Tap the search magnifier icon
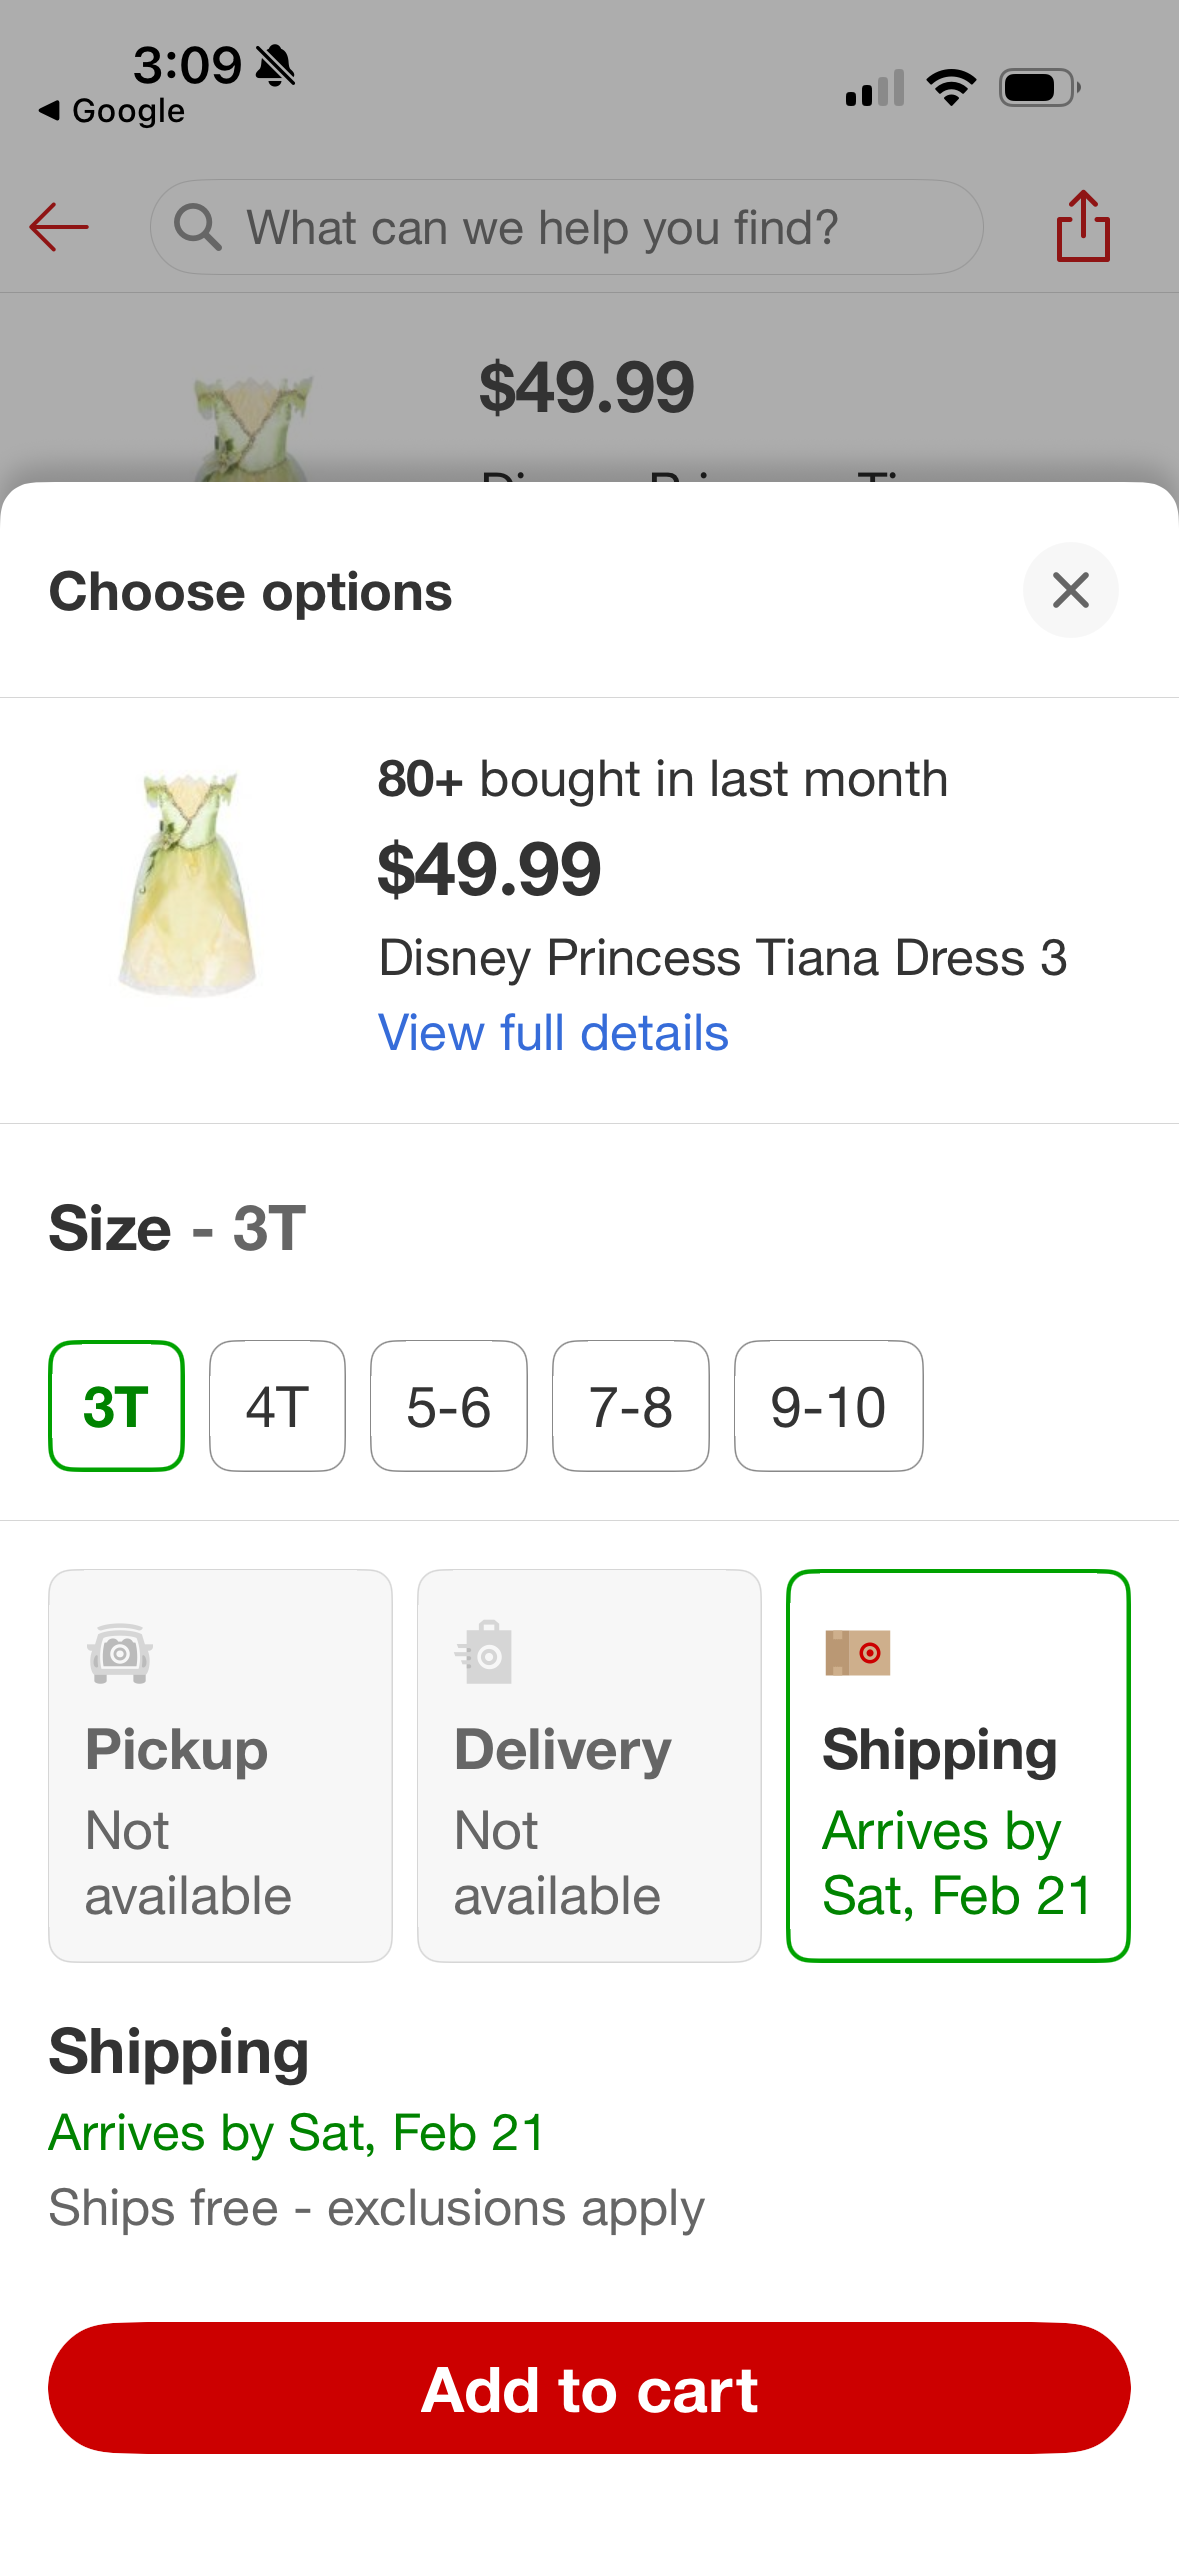 197,227
